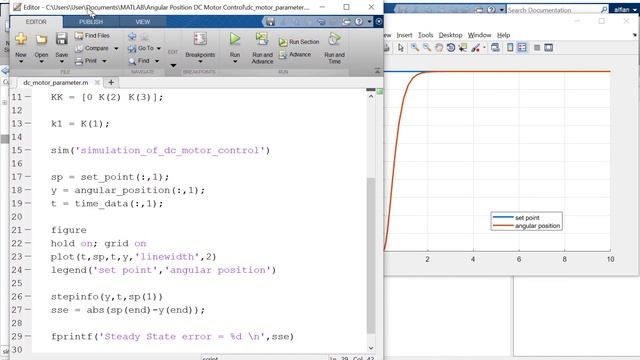Expand the Compare dropdown arrow
The width and height of the screenshot is (640, 360).
pyautogui.click(x=116, y=49)
